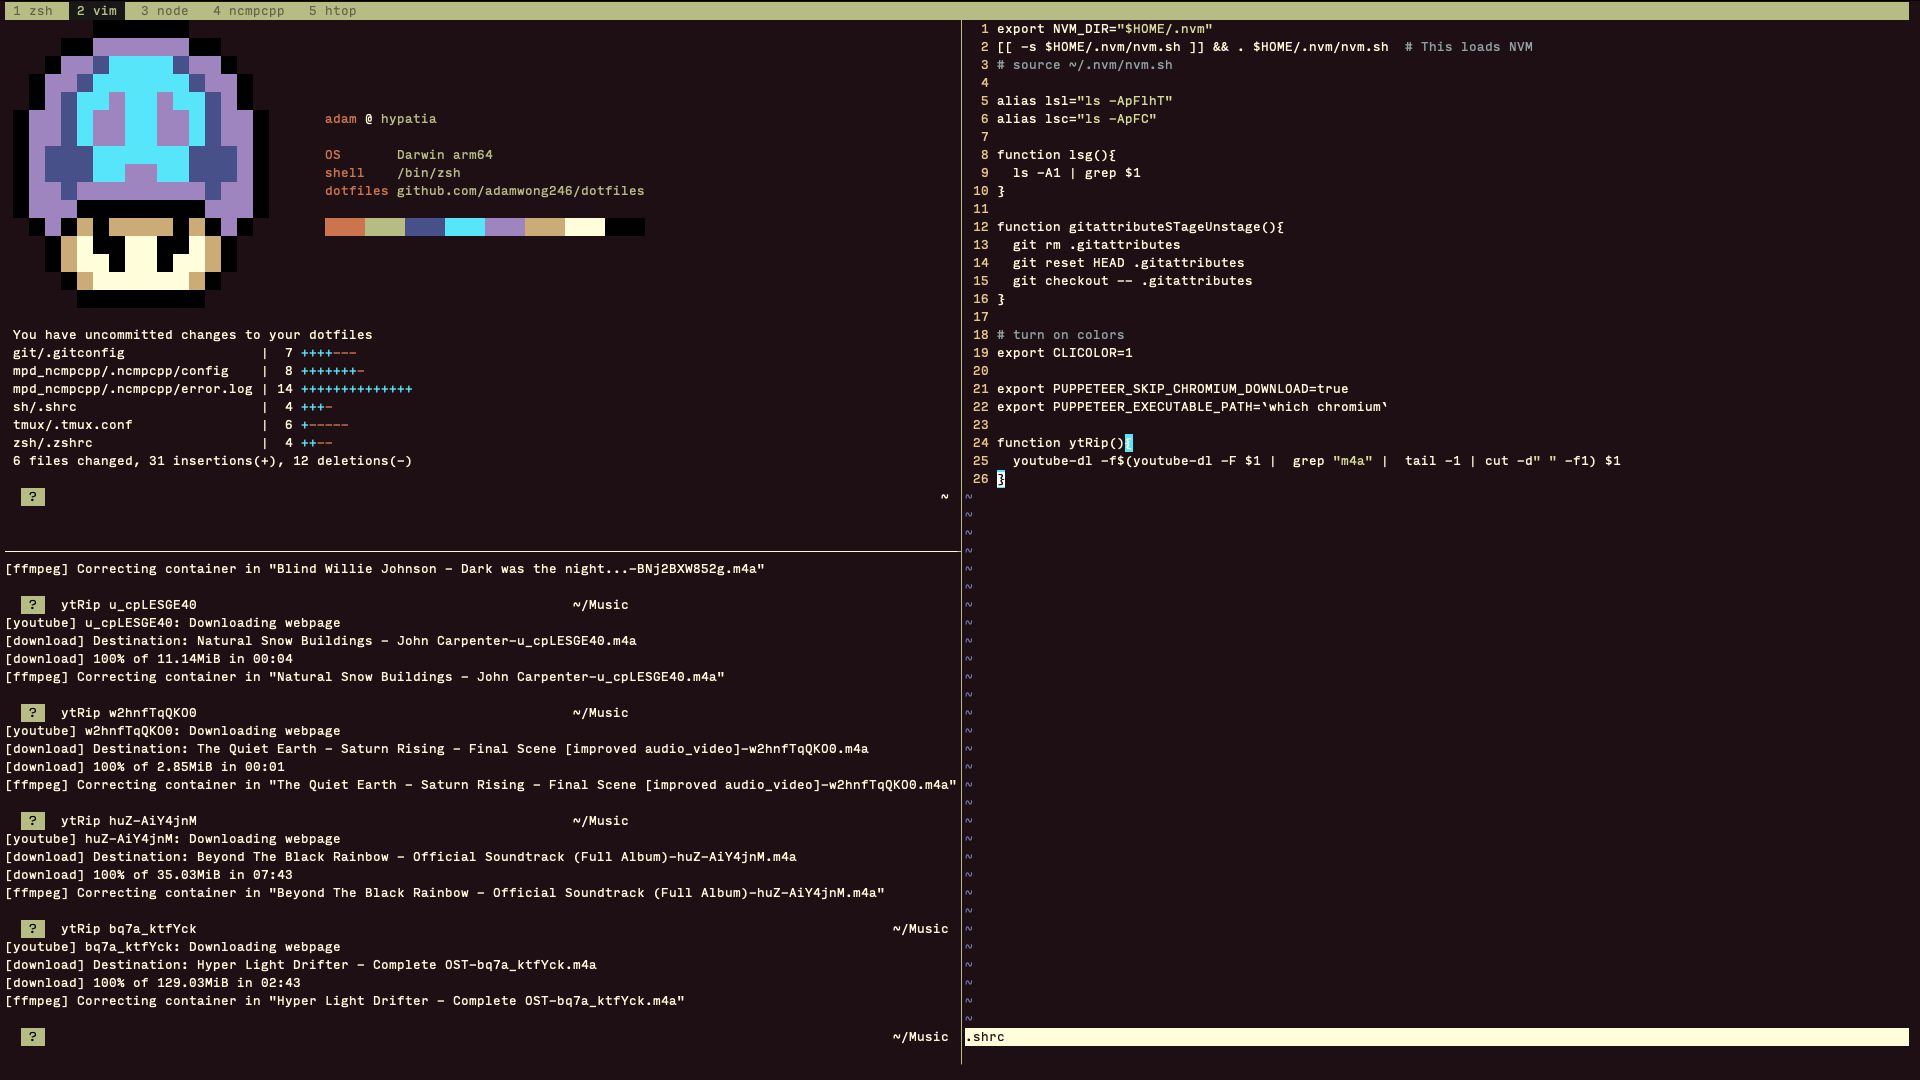Click the active vim tmux tab
Image resolution: width=1920 pixels, height=1080 pixels.
click(96, 11)
